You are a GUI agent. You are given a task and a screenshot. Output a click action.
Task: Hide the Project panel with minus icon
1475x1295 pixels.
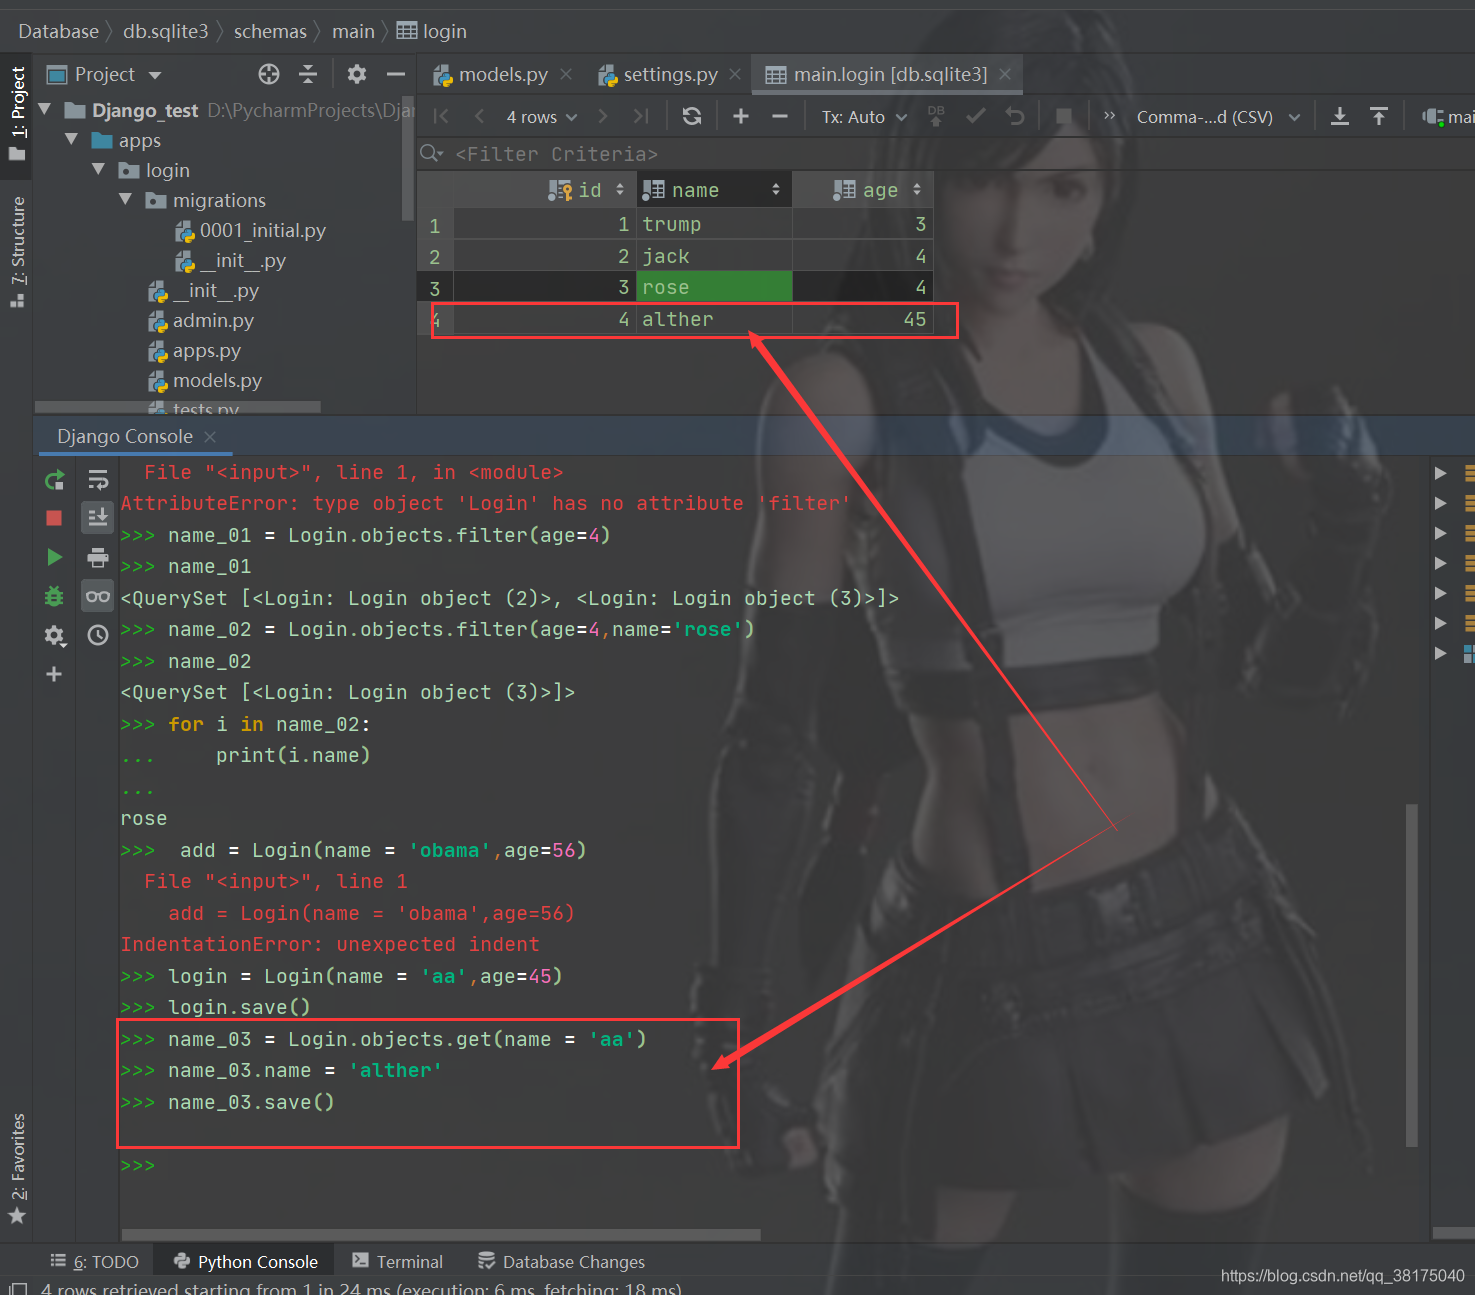[396, 74]
